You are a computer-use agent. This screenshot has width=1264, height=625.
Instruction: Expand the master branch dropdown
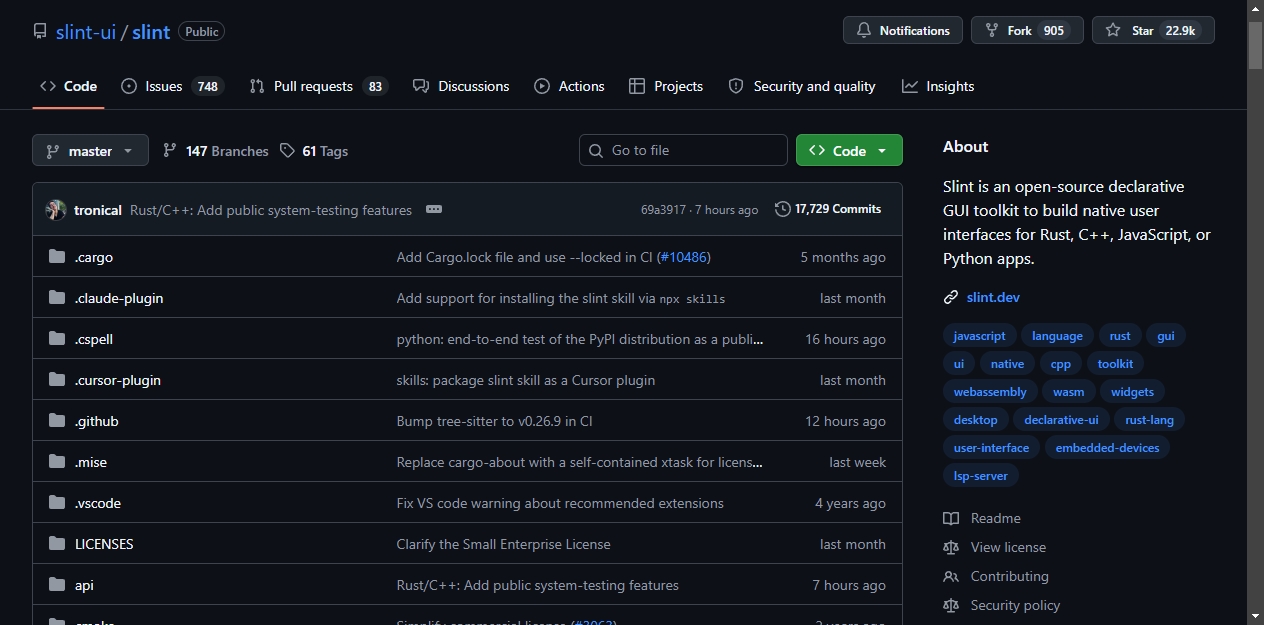click(90, 150)
